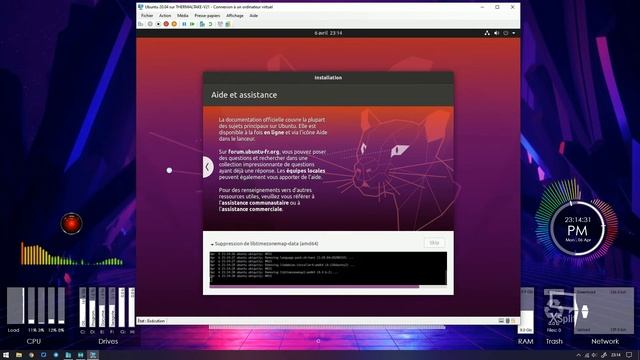Open the 'assistance commerciale' link

click(251, 209)
